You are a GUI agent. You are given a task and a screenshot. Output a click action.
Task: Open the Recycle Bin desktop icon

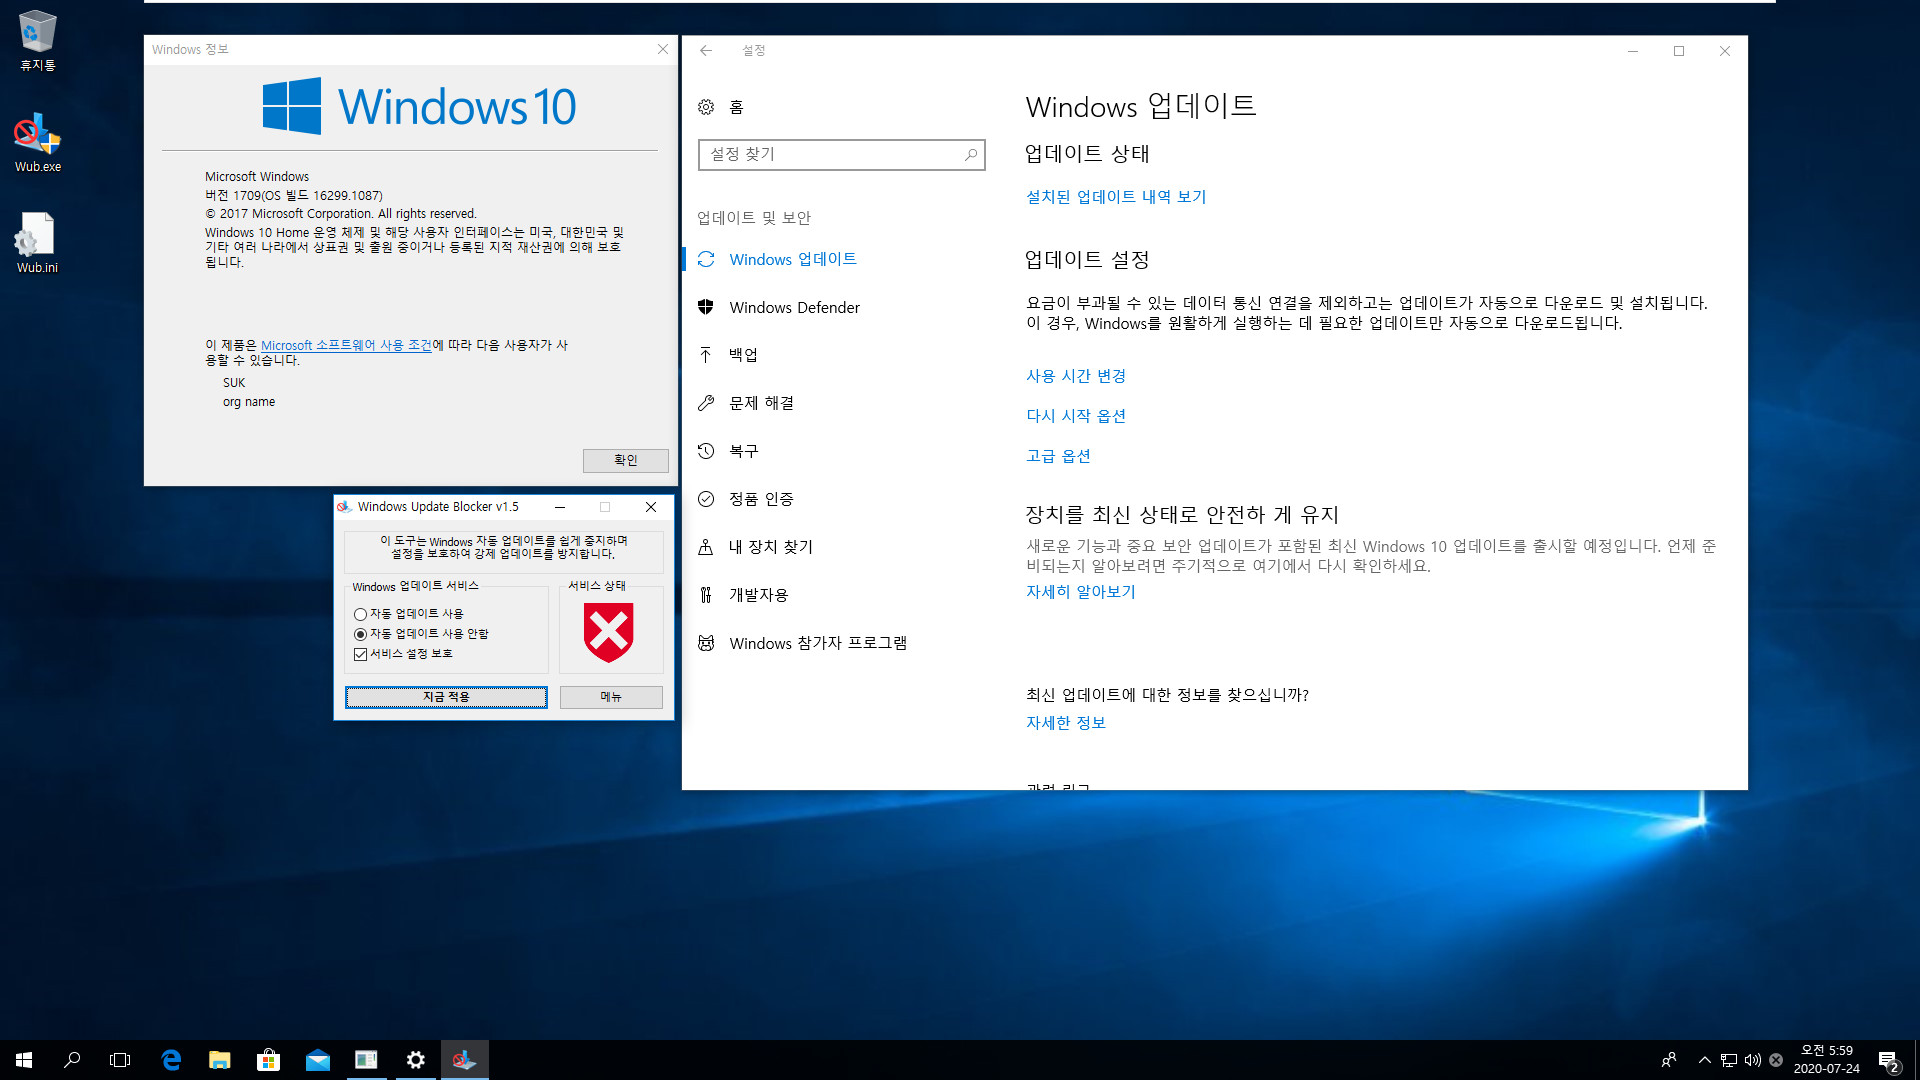click(x=37, y=40)
